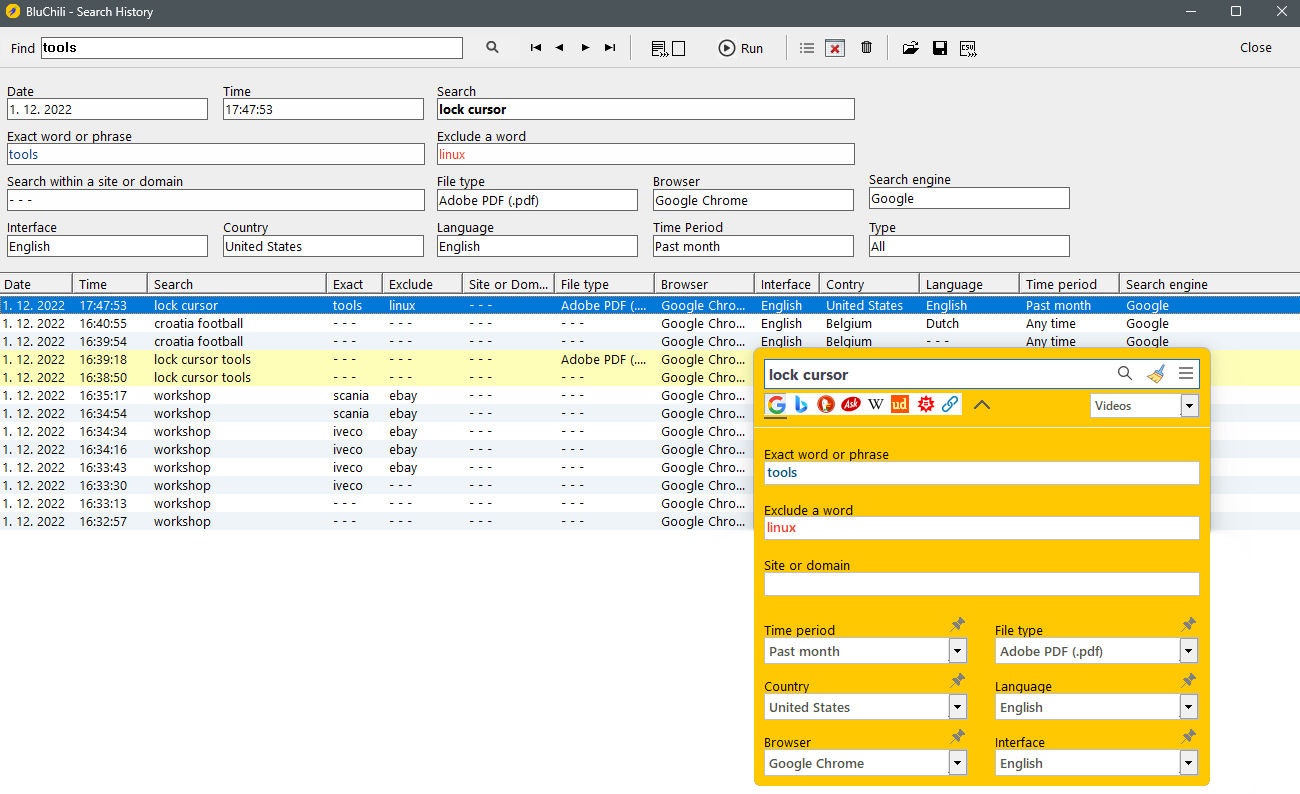Click the yellow panel's Exclude a word field

[x=982, y=528]
